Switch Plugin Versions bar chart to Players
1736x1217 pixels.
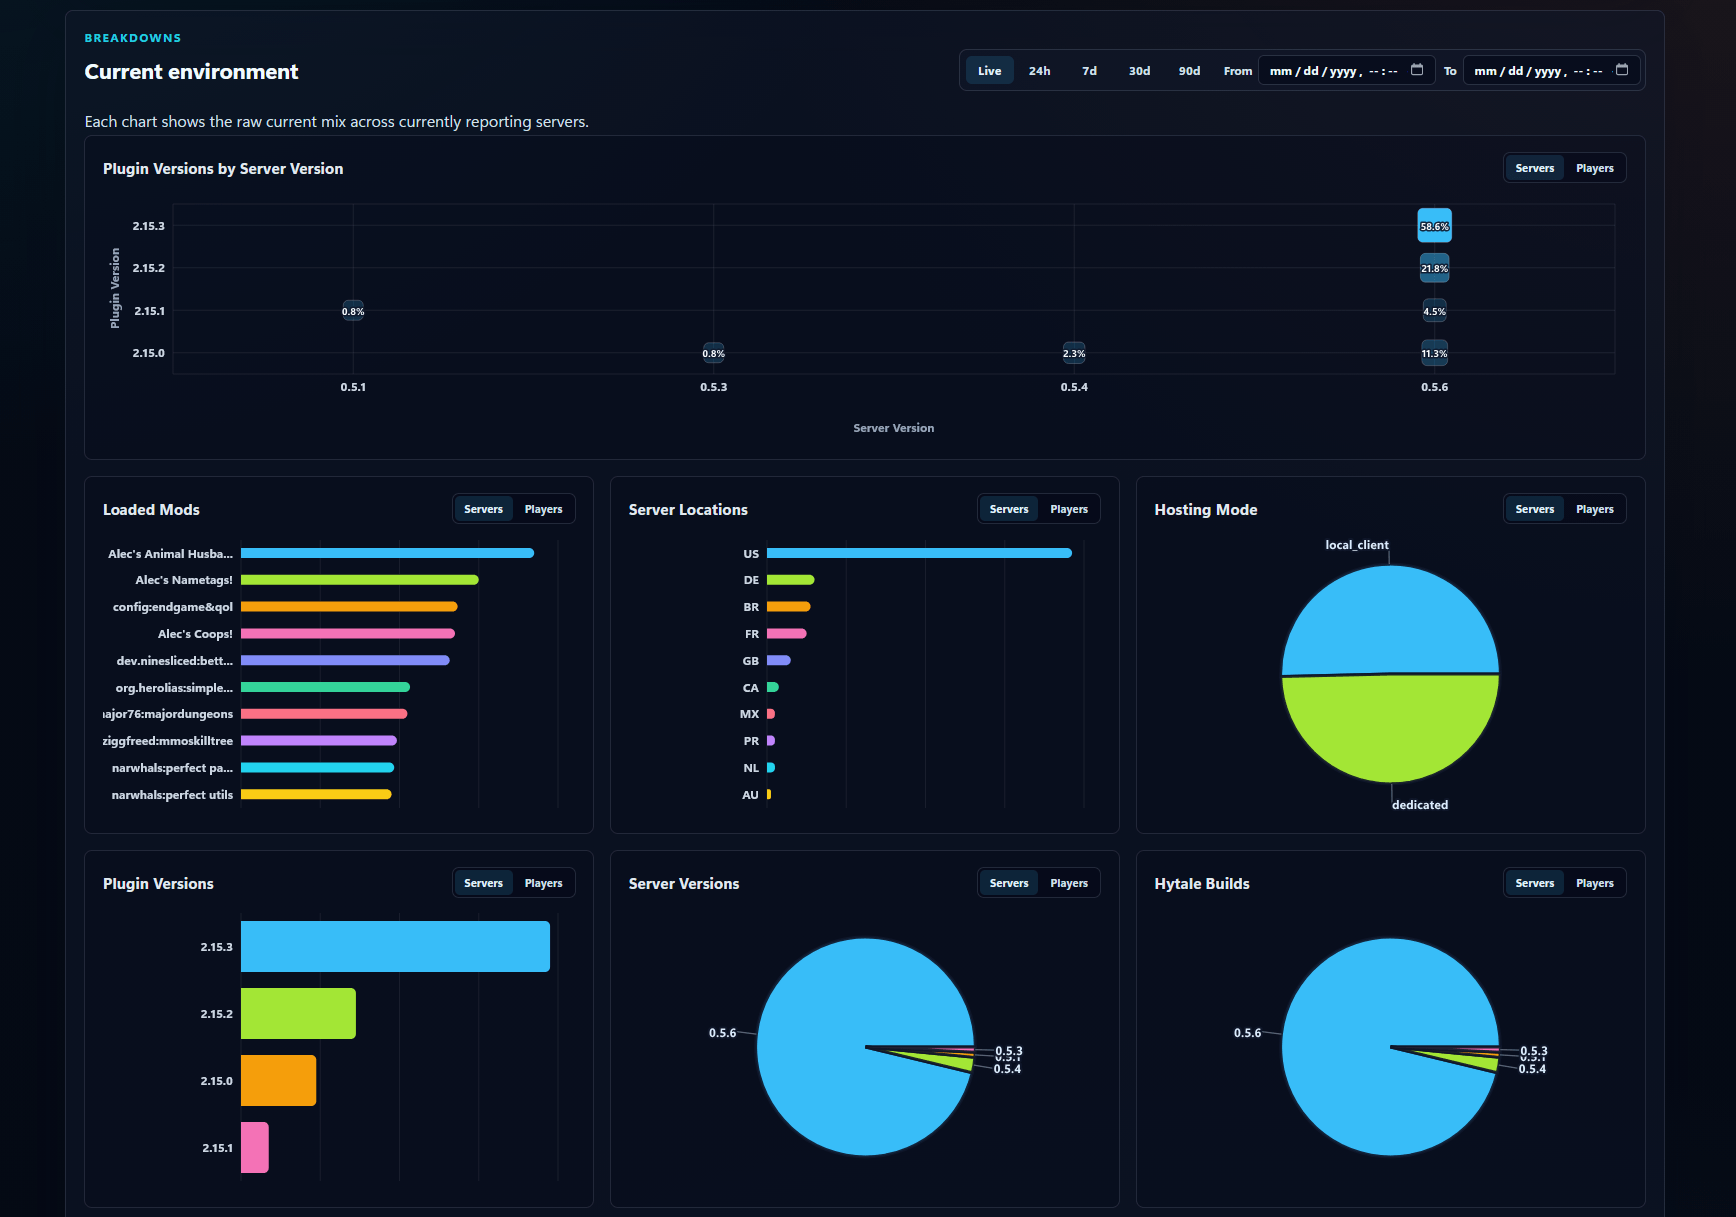[543, 883]
